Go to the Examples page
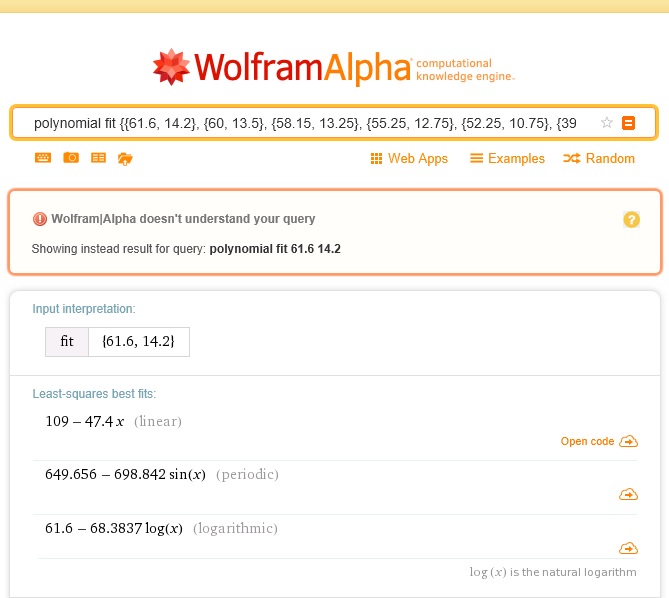669x598 pixels. tap(507, 159)
